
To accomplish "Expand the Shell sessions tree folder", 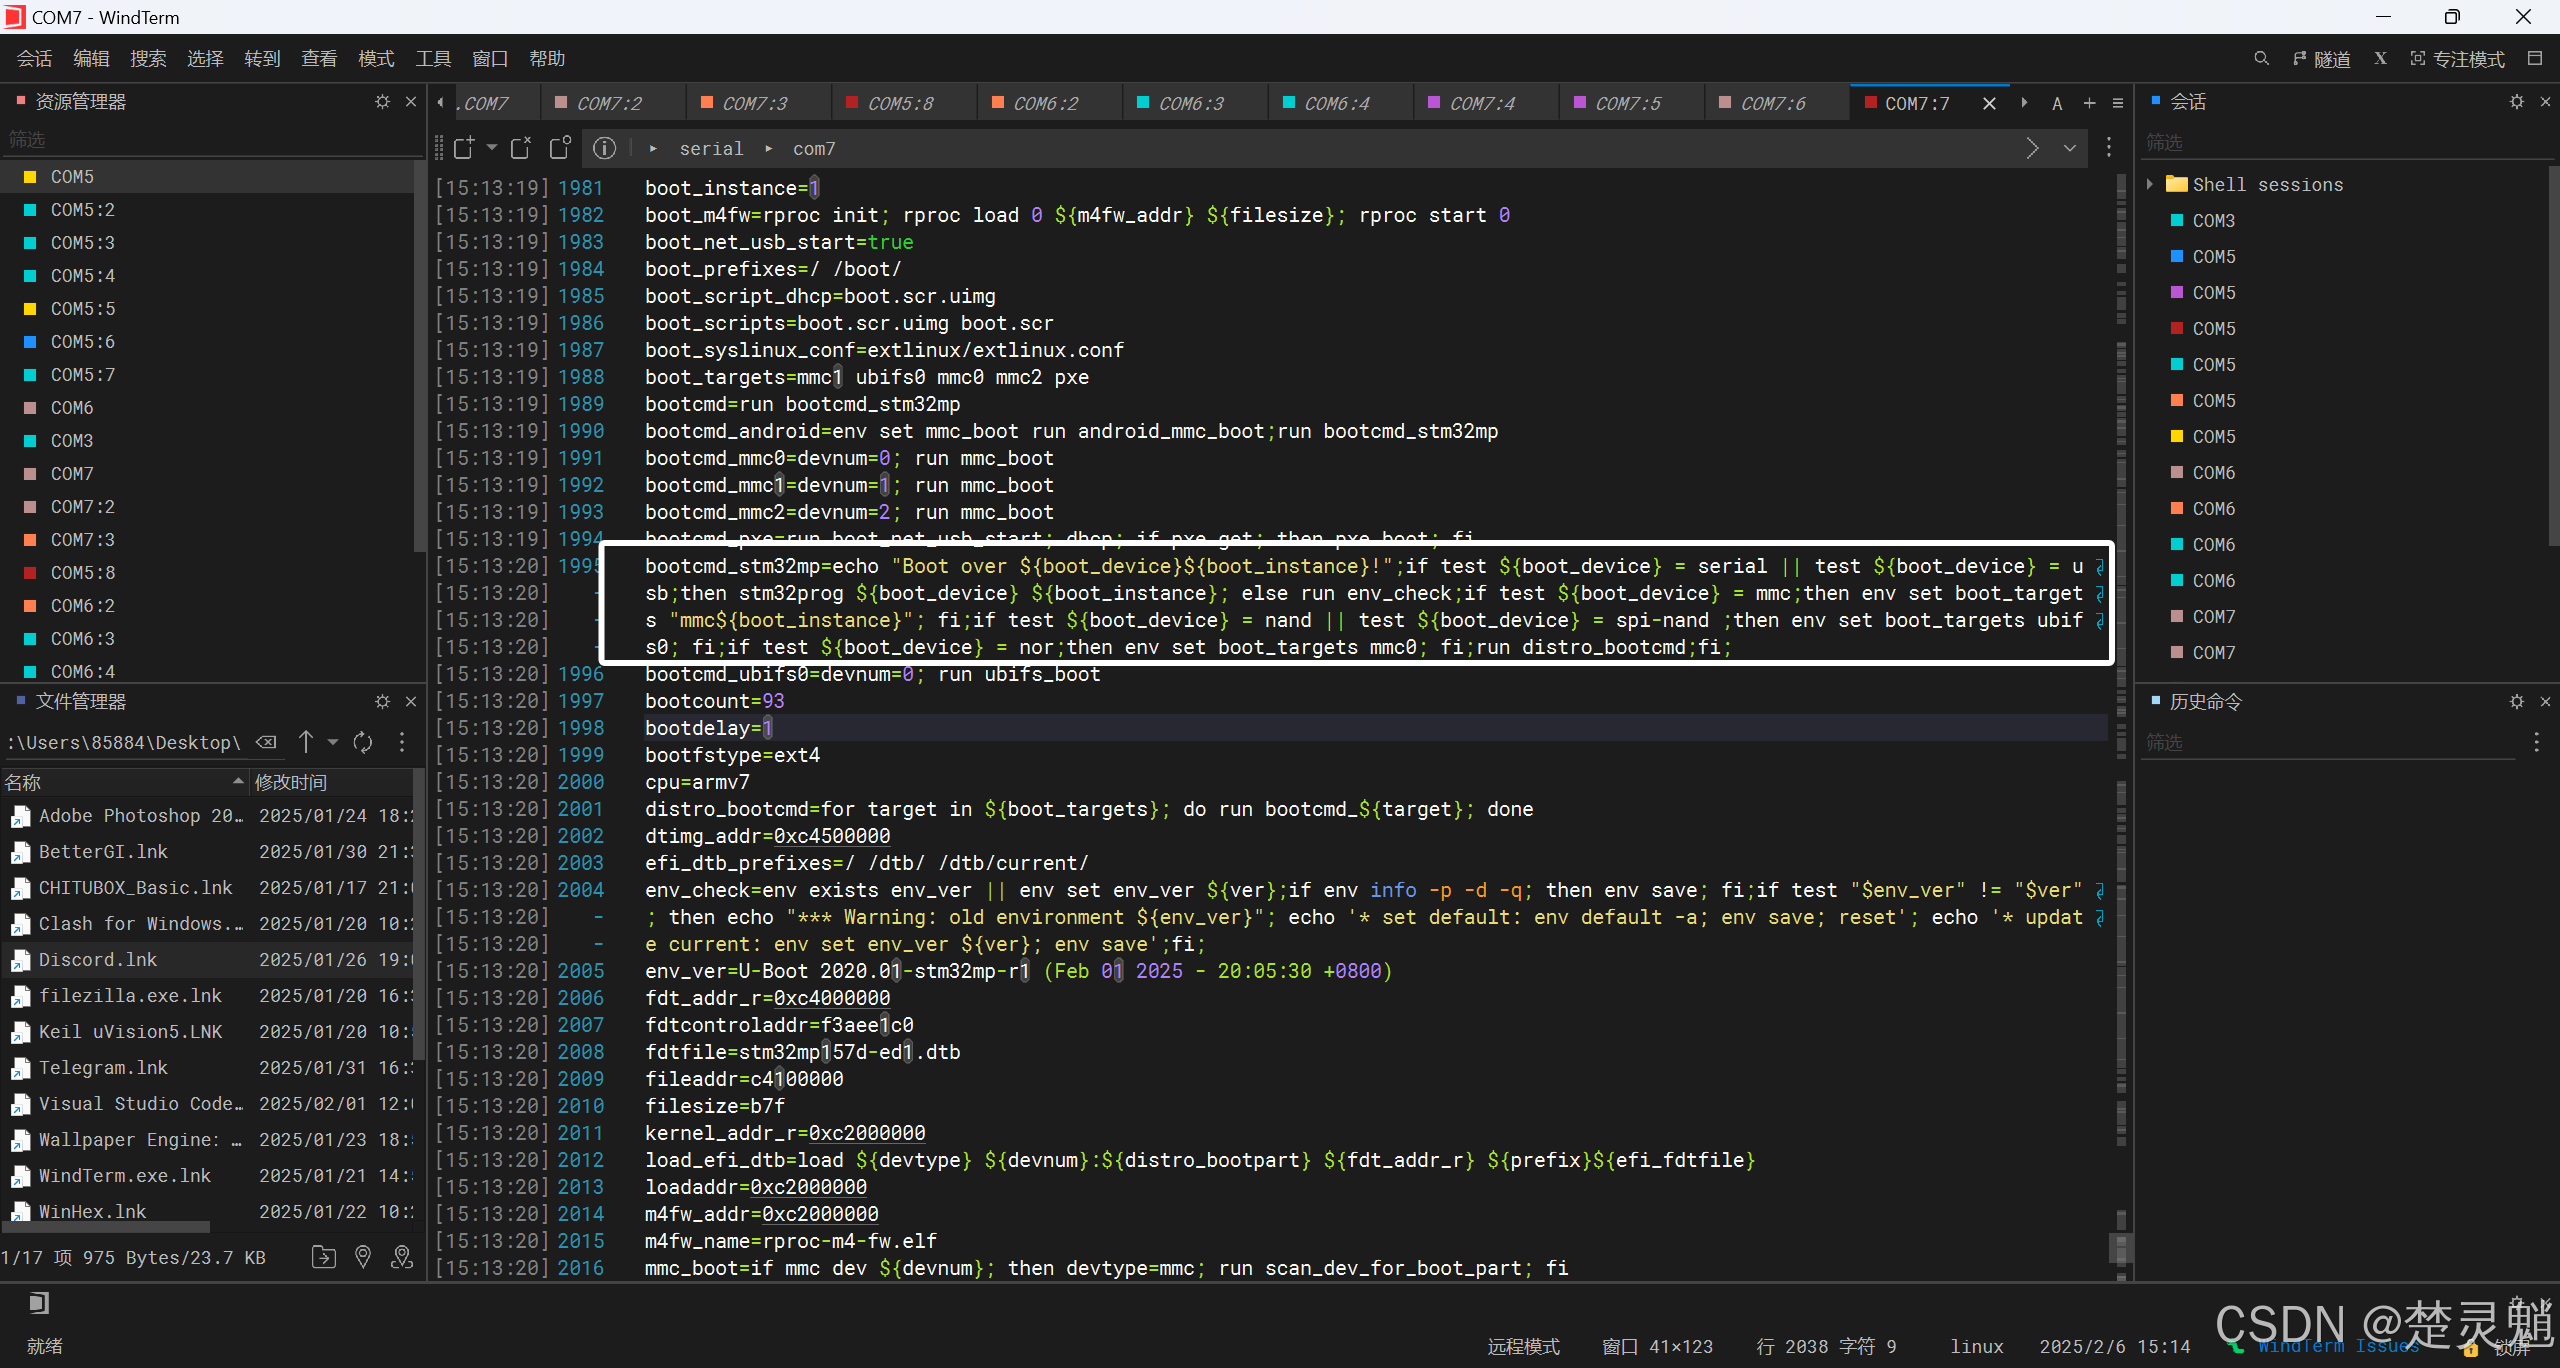I will point(2150,184).
